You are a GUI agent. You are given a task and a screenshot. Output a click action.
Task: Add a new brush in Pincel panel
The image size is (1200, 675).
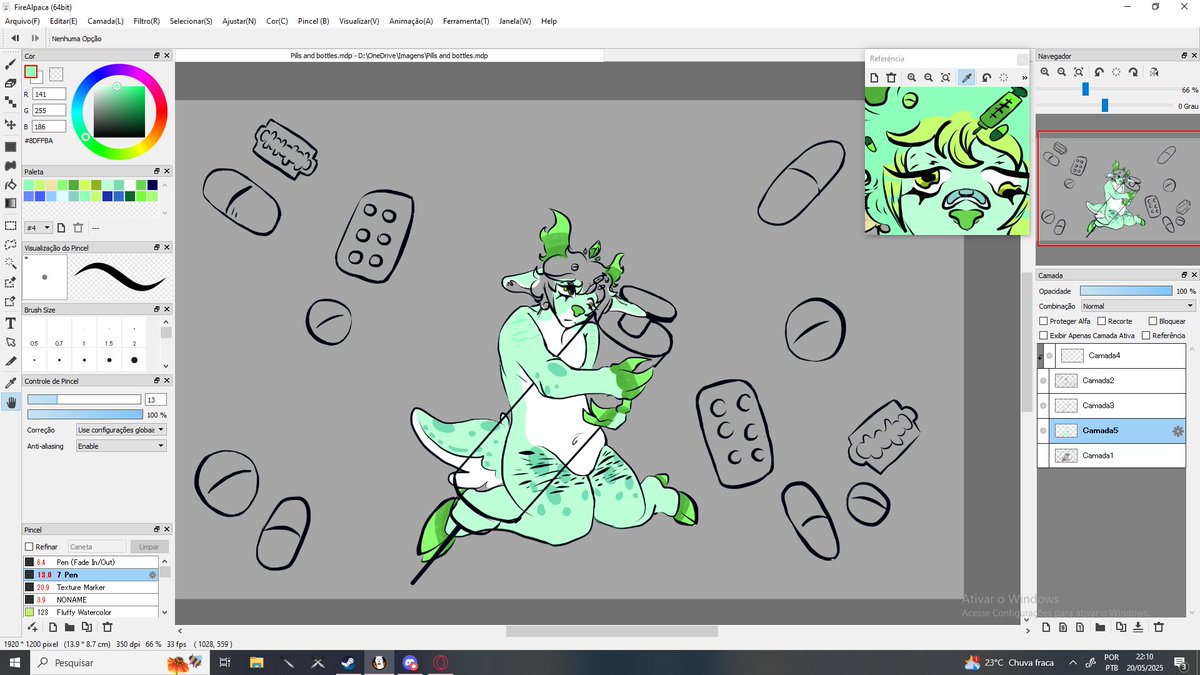click(53, 627)
